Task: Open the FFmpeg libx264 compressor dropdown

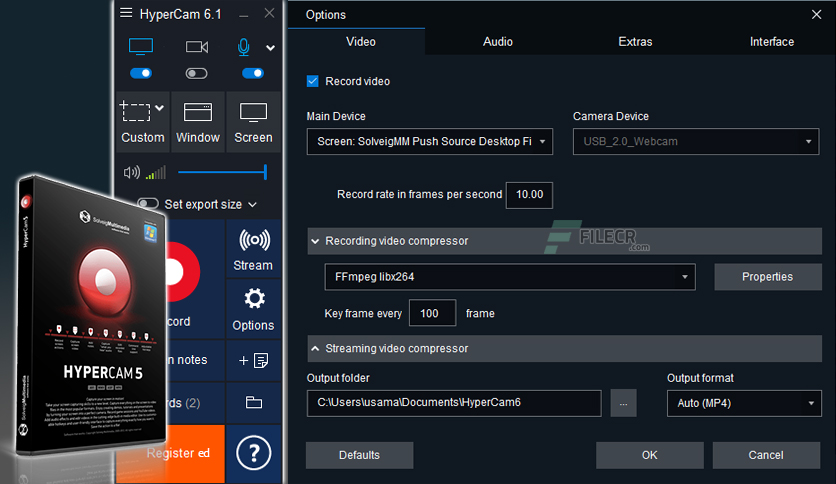Action: pos(510,277)
